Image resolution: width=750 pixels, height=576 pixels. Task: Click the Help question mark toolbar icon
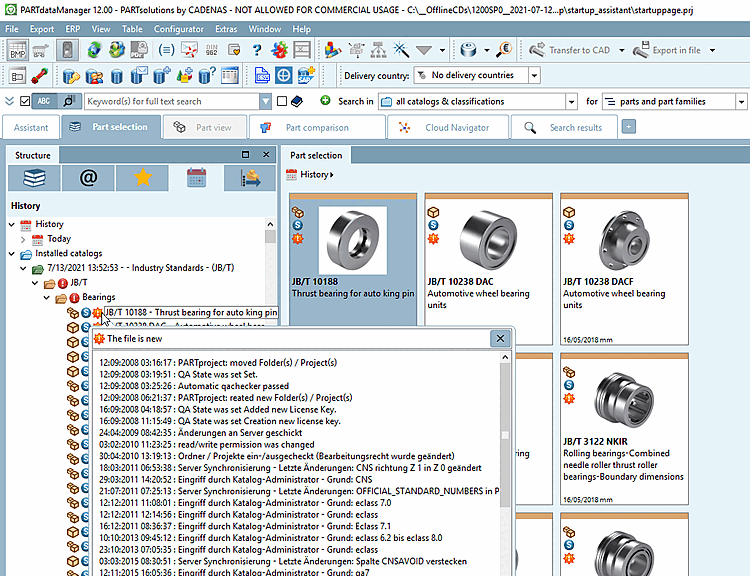[x=257, y=50]
